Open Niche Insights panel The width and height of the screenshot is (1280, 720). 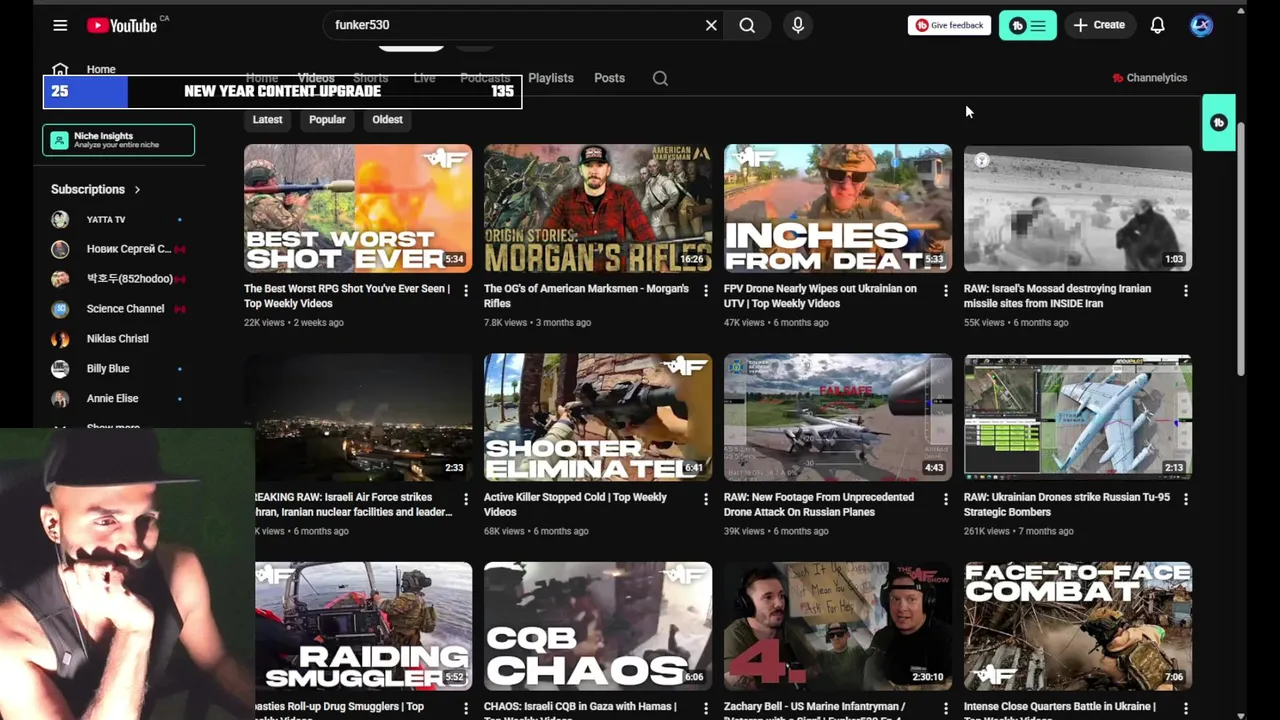tap(118, 140)
